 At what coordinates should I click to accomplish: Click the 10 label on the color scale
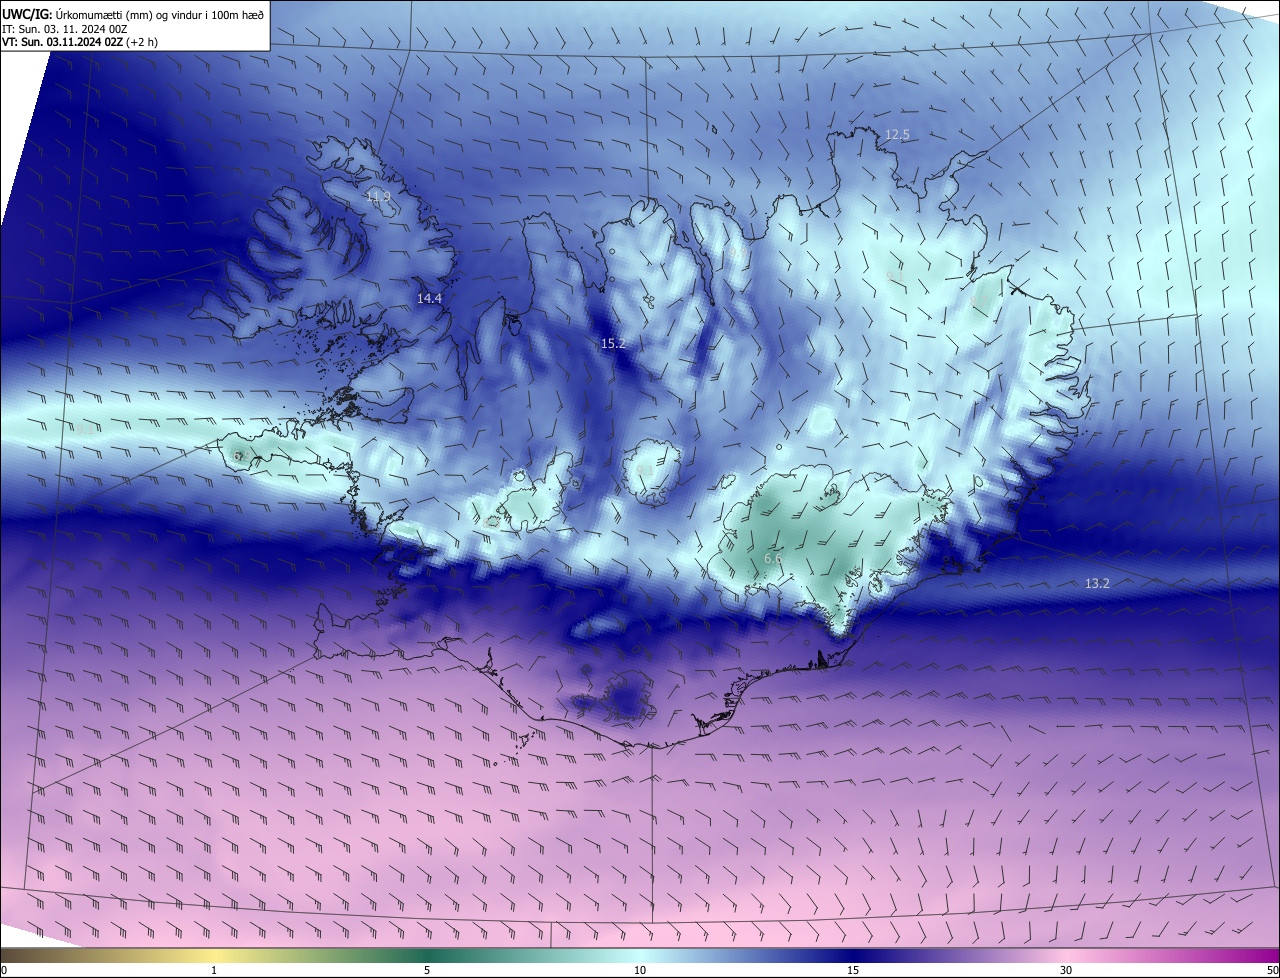[640, 970]
